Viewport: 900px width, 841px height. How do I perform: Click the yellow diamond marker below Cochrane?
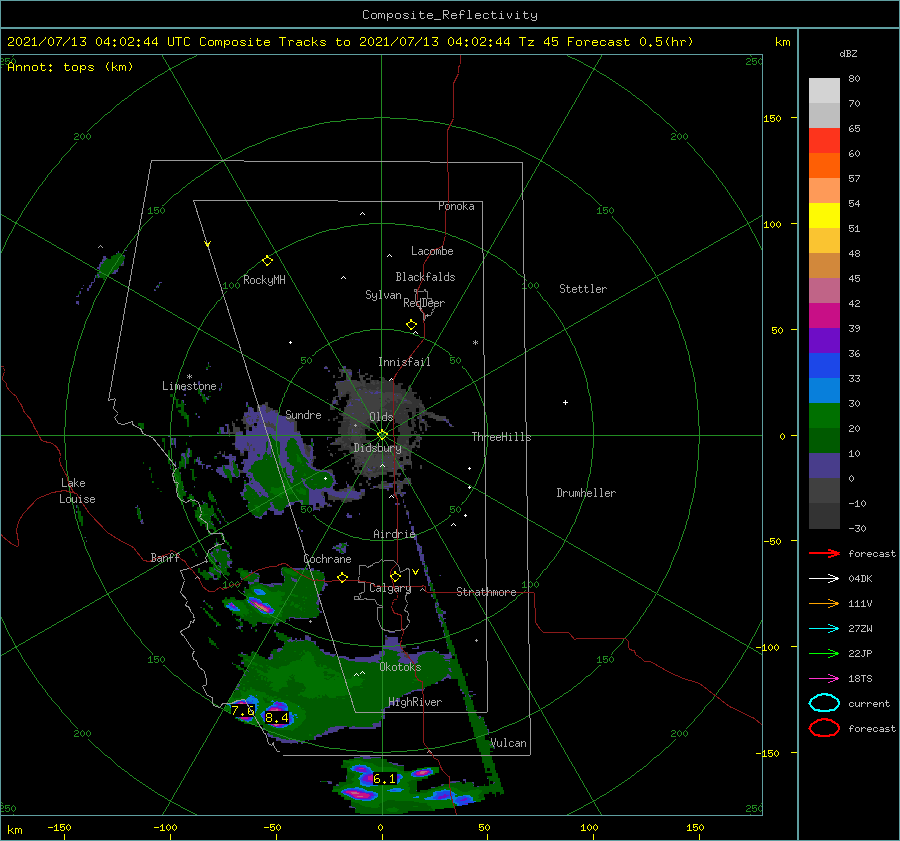tap(343, 577)
